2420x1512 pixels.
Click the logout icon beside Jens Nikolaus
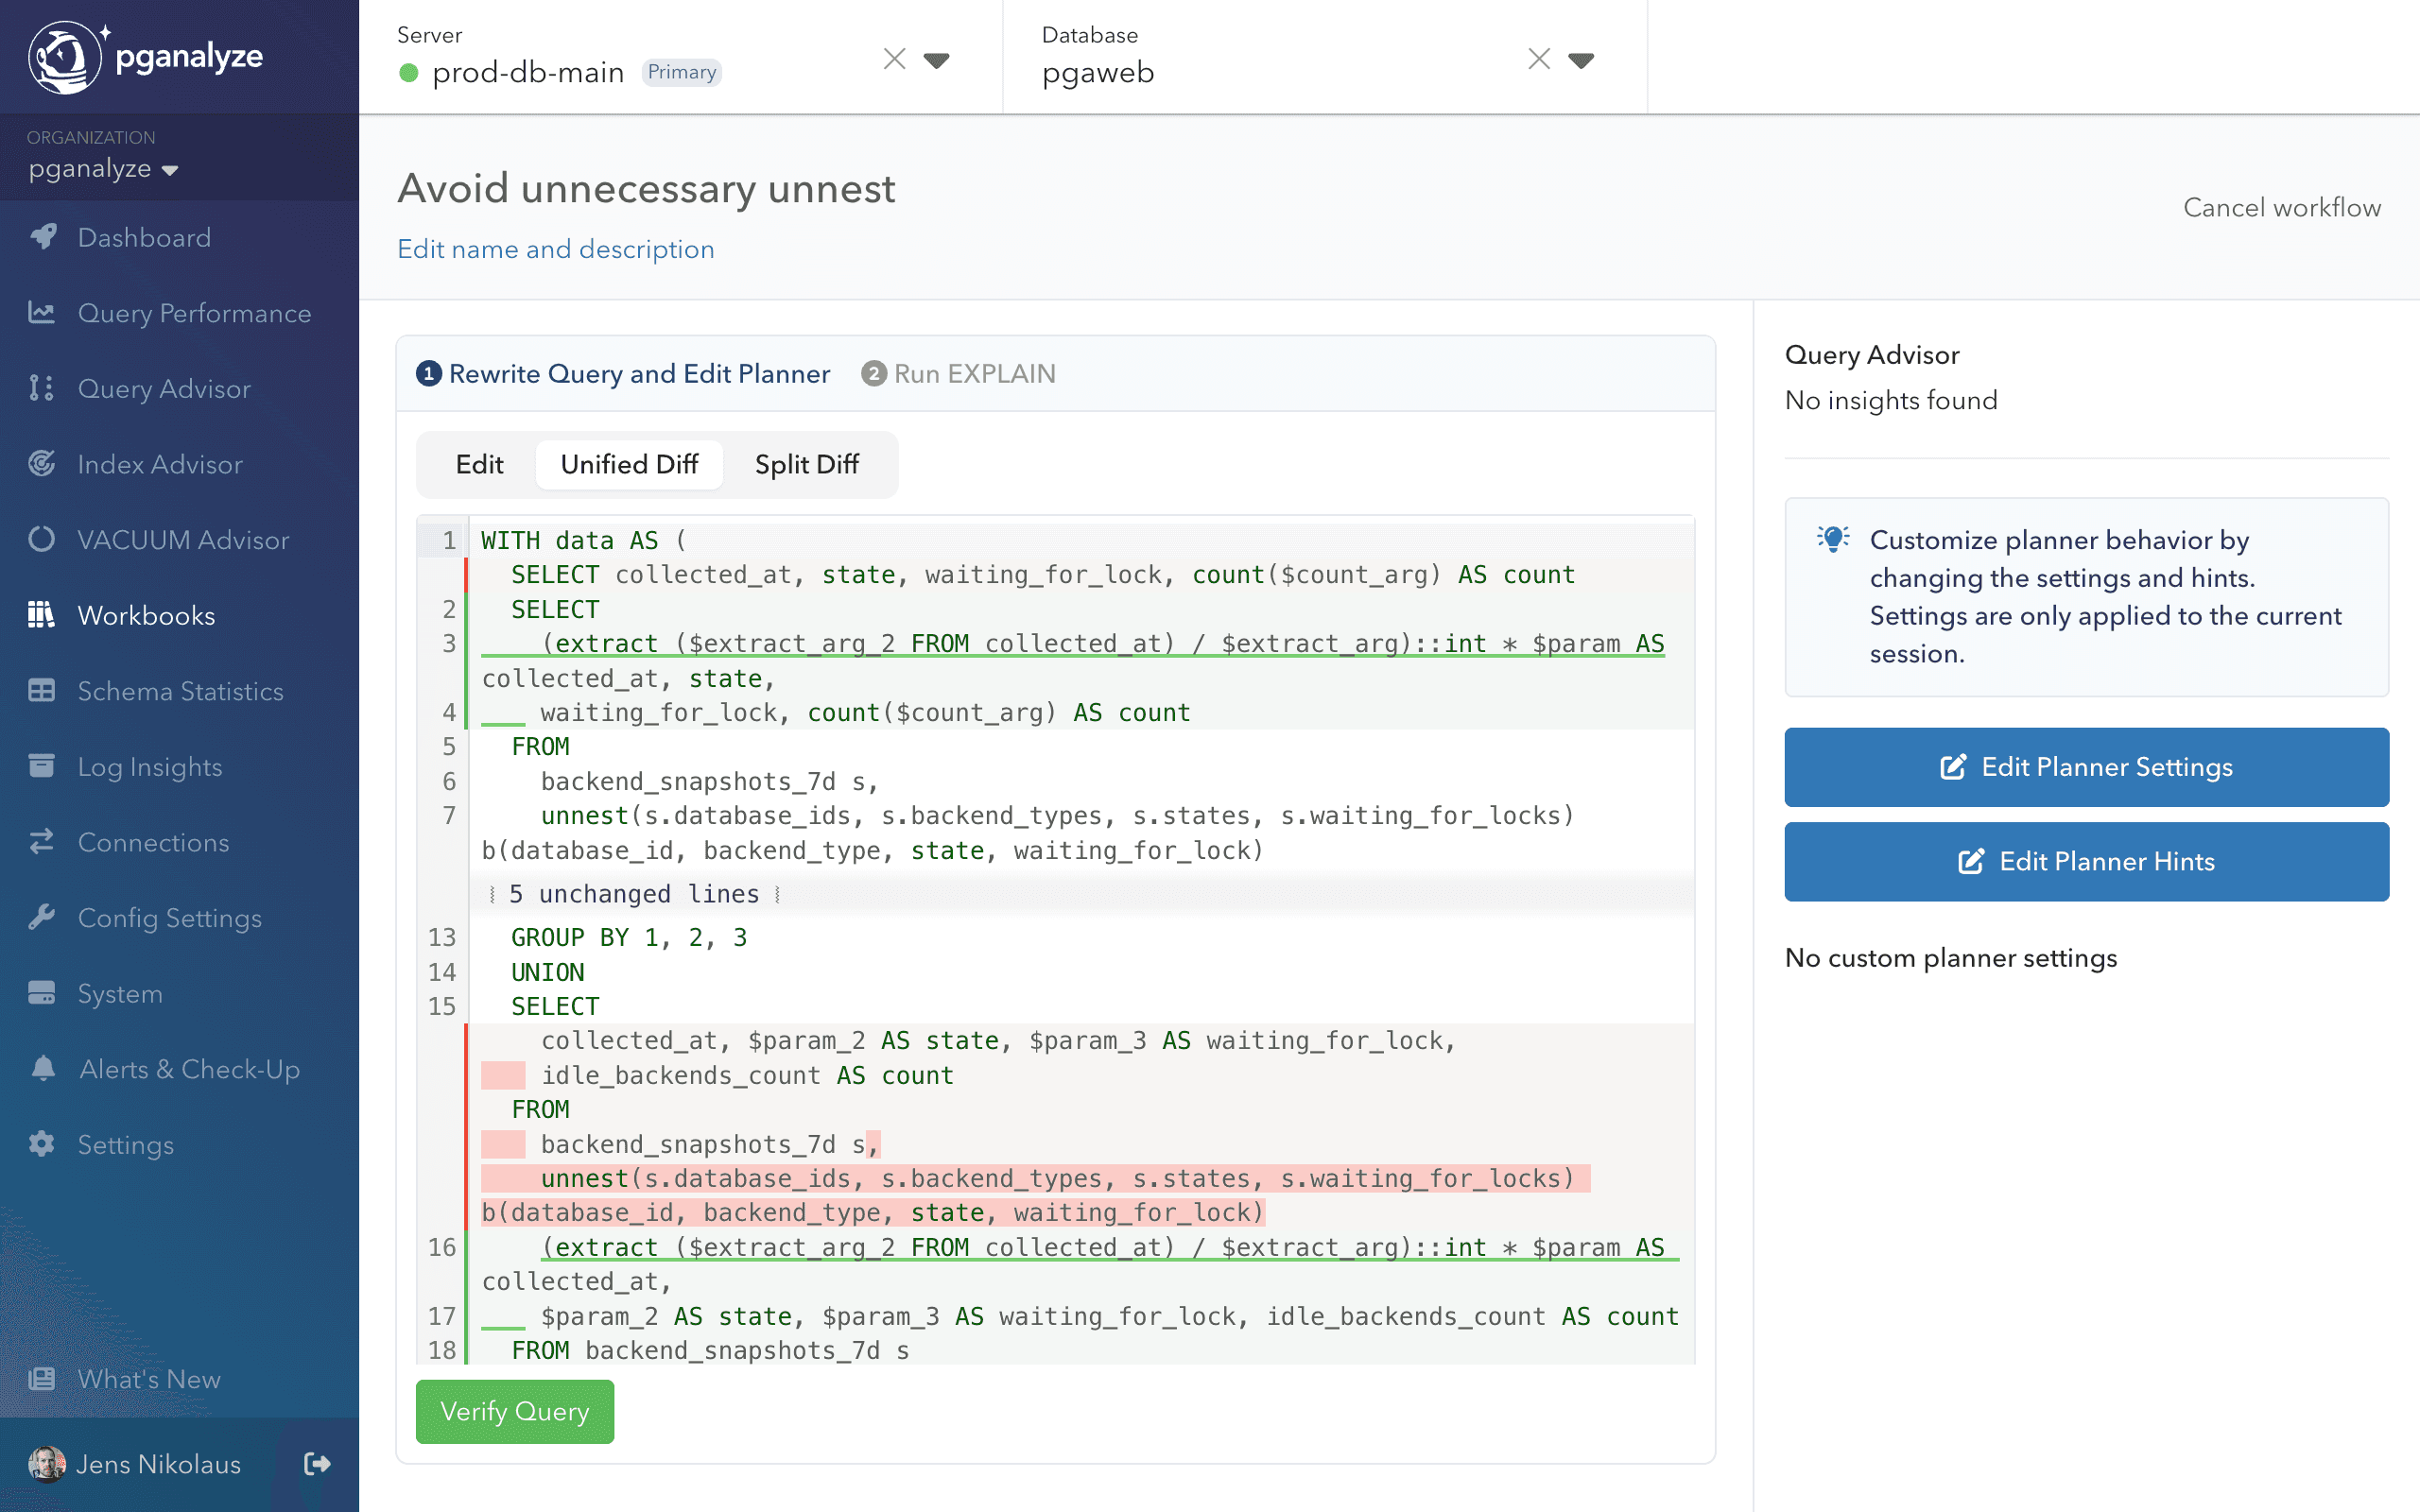tap(317, 1464)
